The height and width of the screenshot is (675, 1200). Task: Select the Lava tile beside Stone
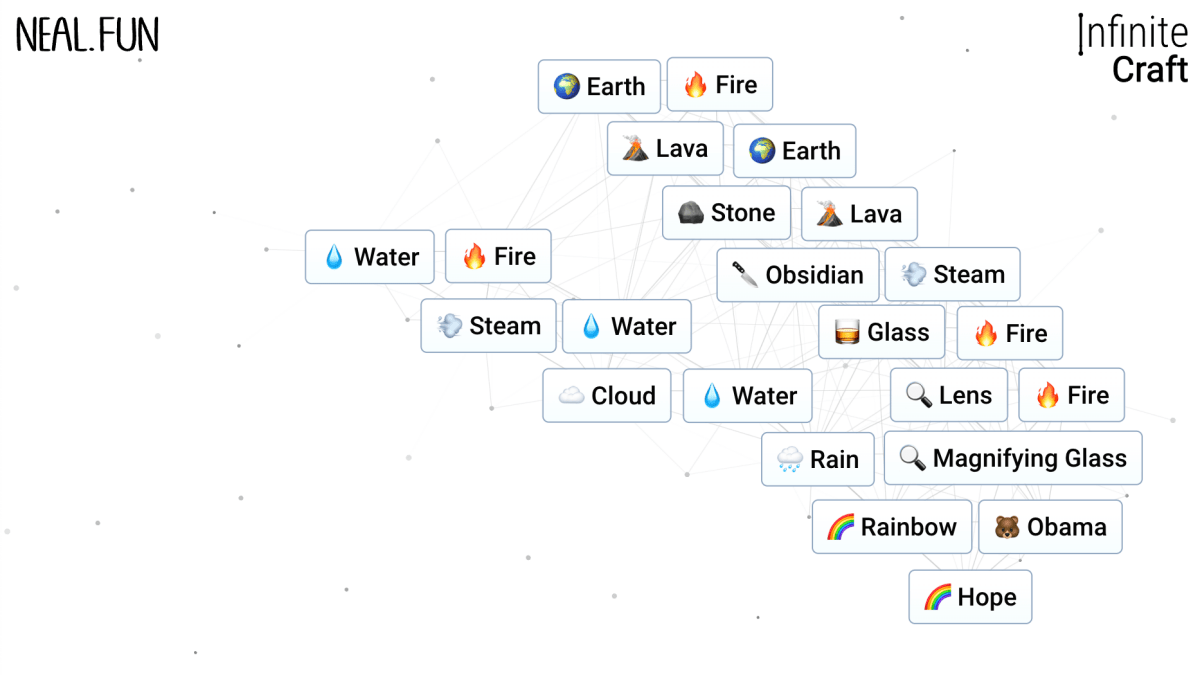click(859, 214)
